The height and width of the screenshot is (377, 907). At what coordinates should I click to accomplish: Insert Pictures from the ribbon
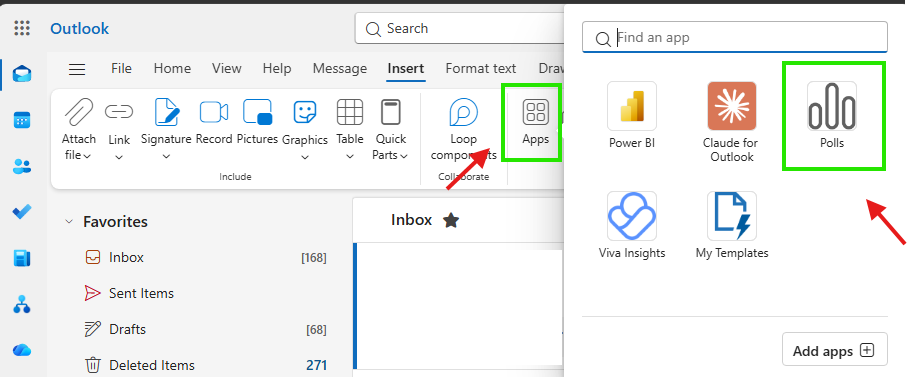(257, 112)
